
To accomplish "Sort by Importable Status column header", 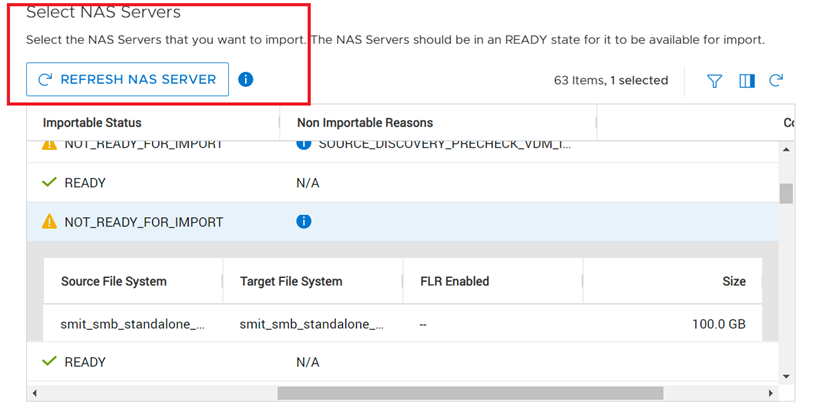I will [92, 123].
